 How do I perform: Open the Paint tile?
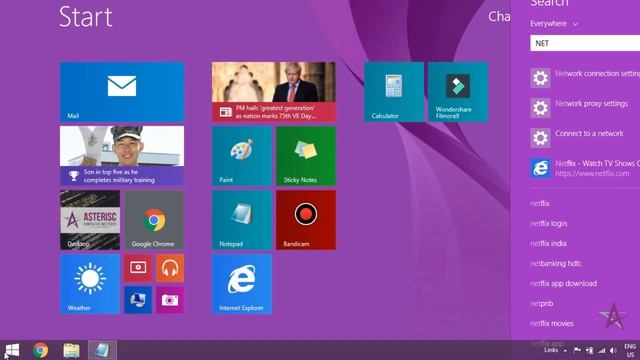tap(242, 156)
